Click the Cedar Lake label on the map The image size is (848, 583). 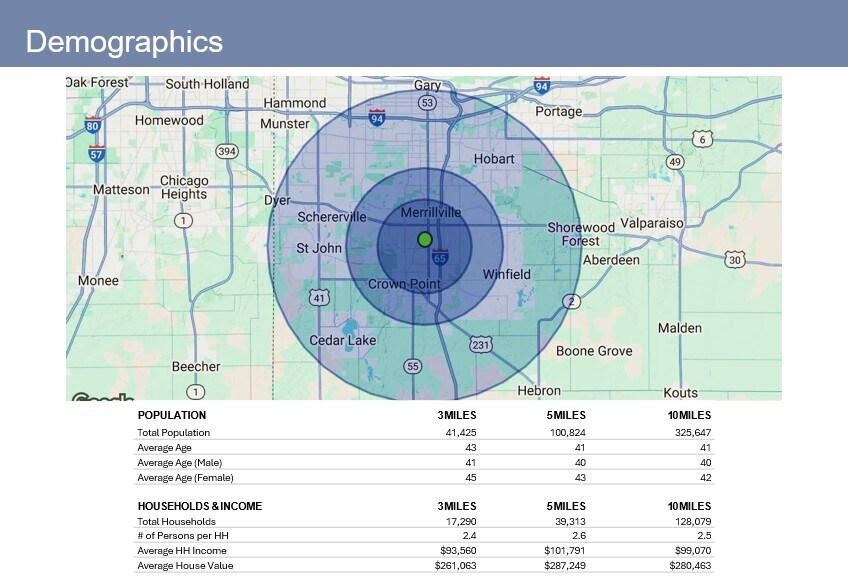coord(343,340)
